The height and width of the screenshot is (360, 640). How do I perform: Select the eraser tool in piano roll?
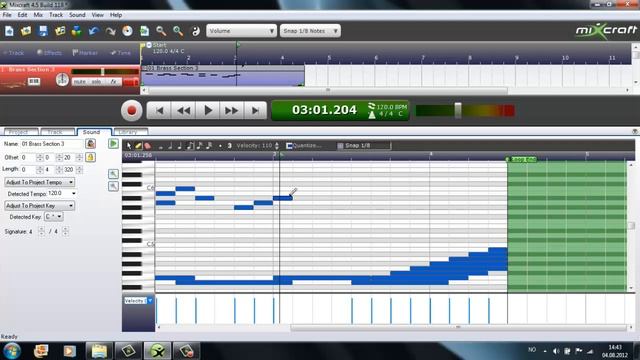(147, 146)
